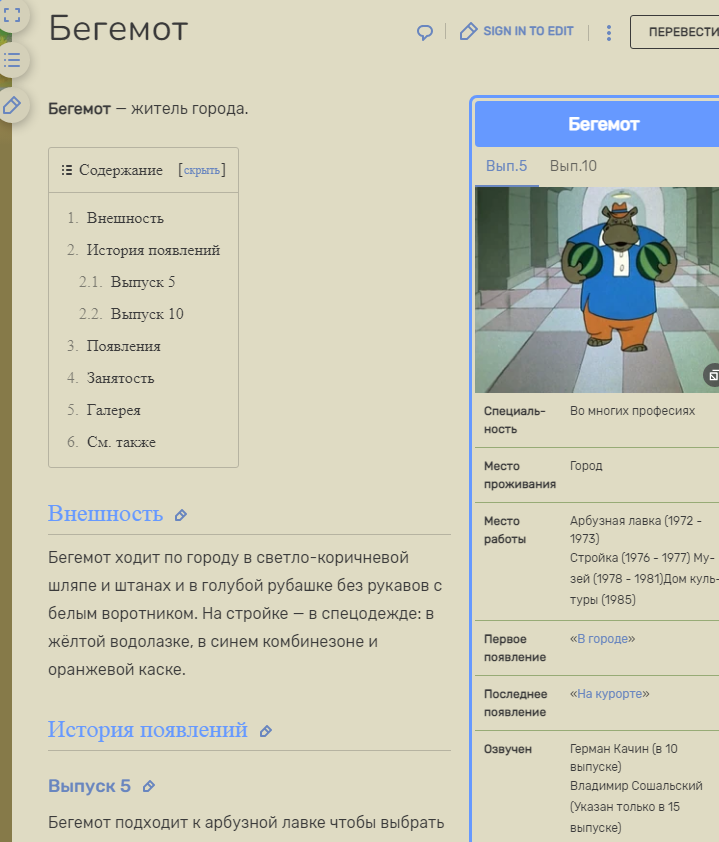The image size is (719, 842).
Task: Click the Последнее появление label
Action: coord(515,703)
